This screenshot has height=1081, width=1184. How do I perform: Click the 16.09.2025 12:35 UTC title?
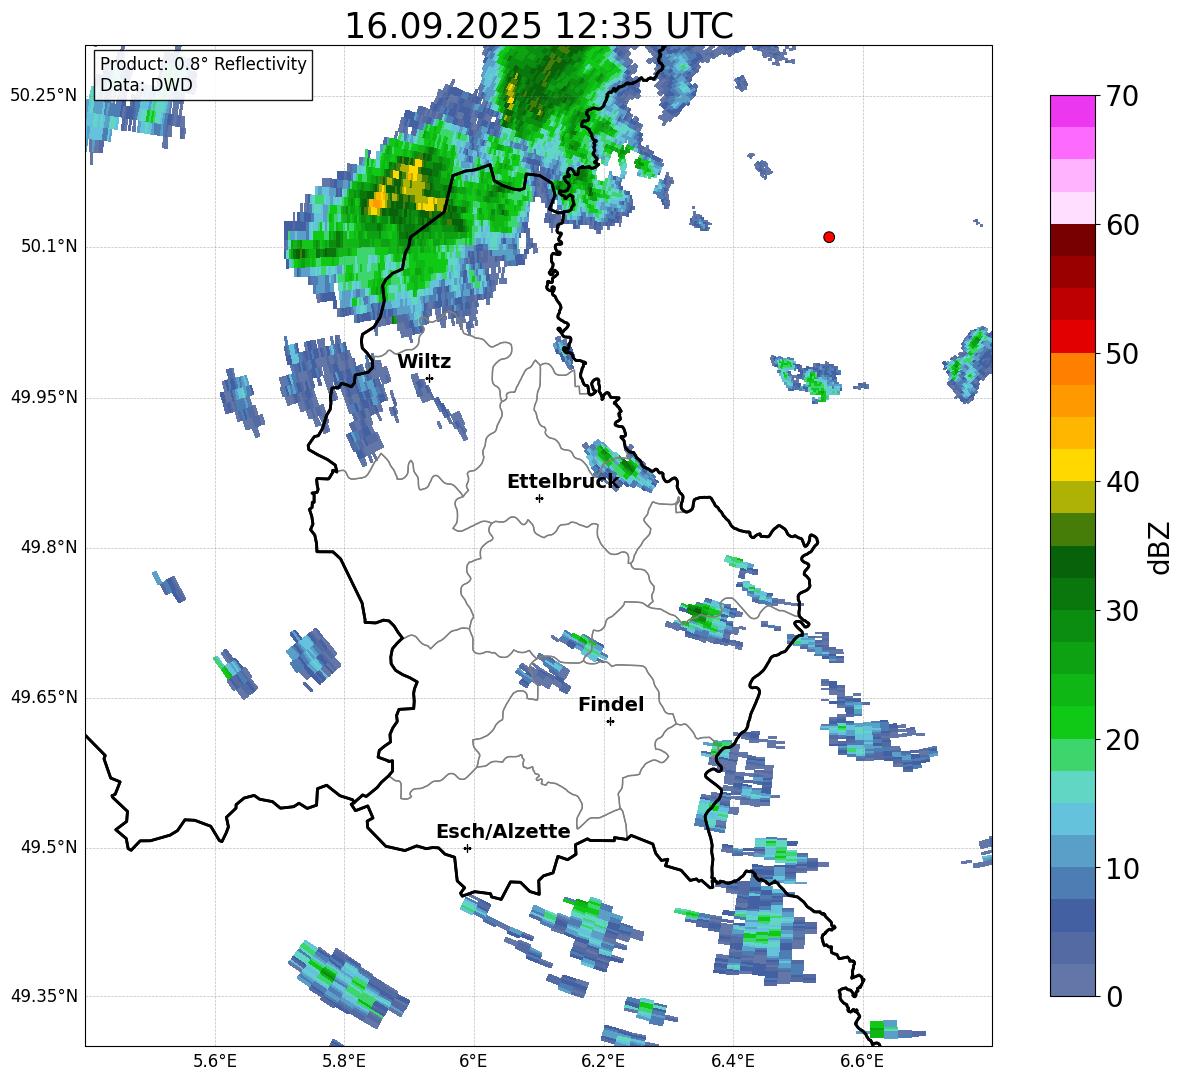click(x=539, y=26)
